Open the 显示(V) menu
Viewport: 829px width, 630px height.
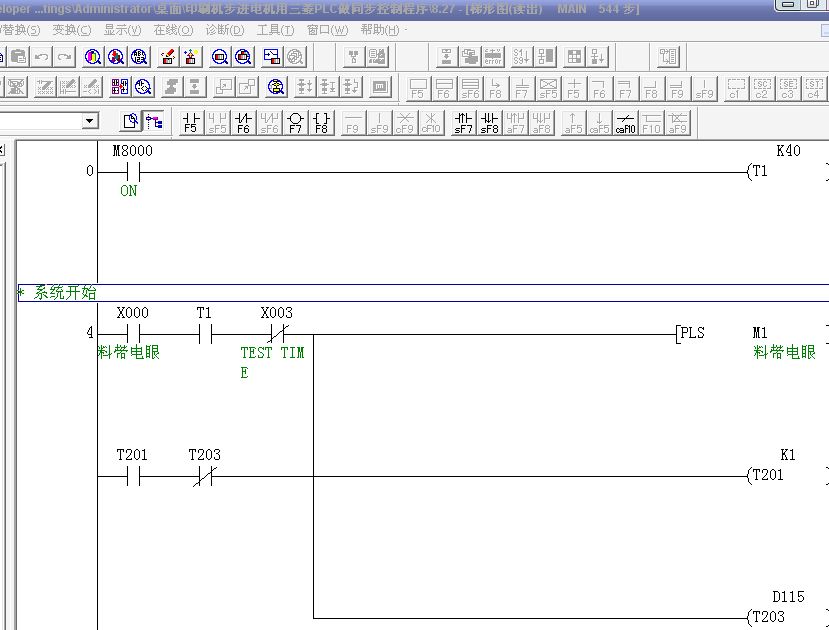pos(122,30)
